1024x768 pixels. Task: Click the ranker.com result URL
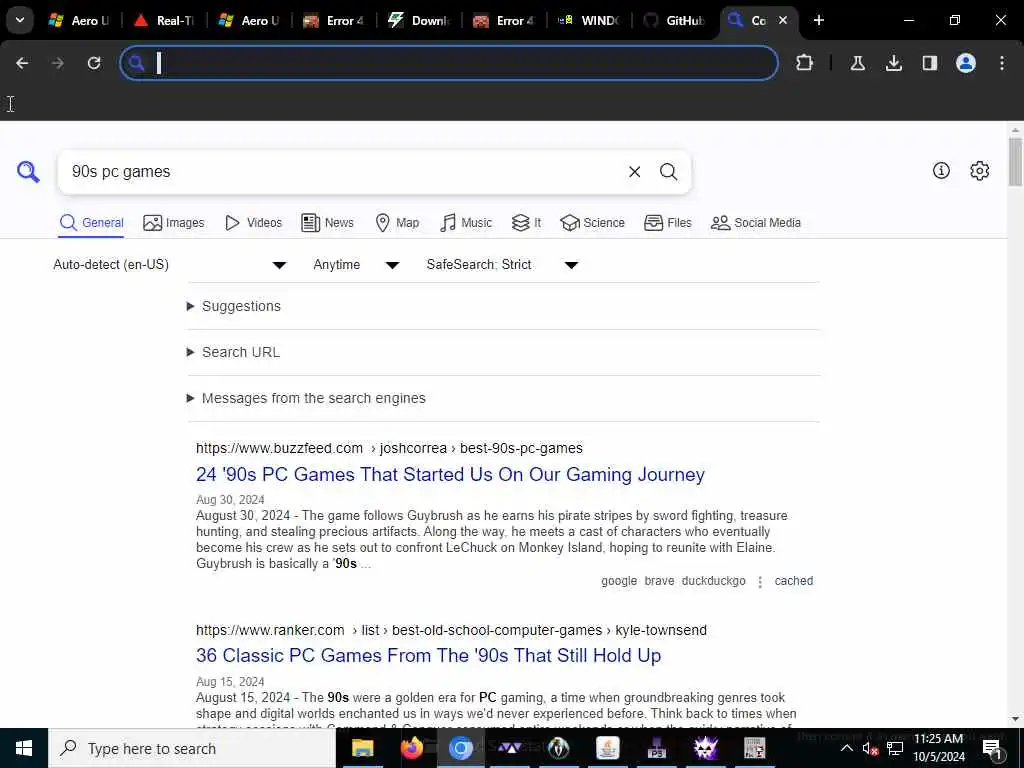coord(451,630)
